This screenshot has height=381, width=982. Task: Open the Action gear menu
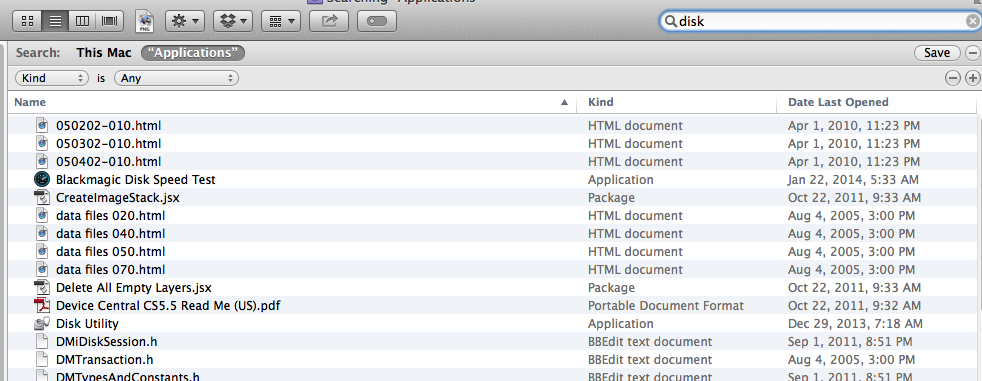(185, 21)
